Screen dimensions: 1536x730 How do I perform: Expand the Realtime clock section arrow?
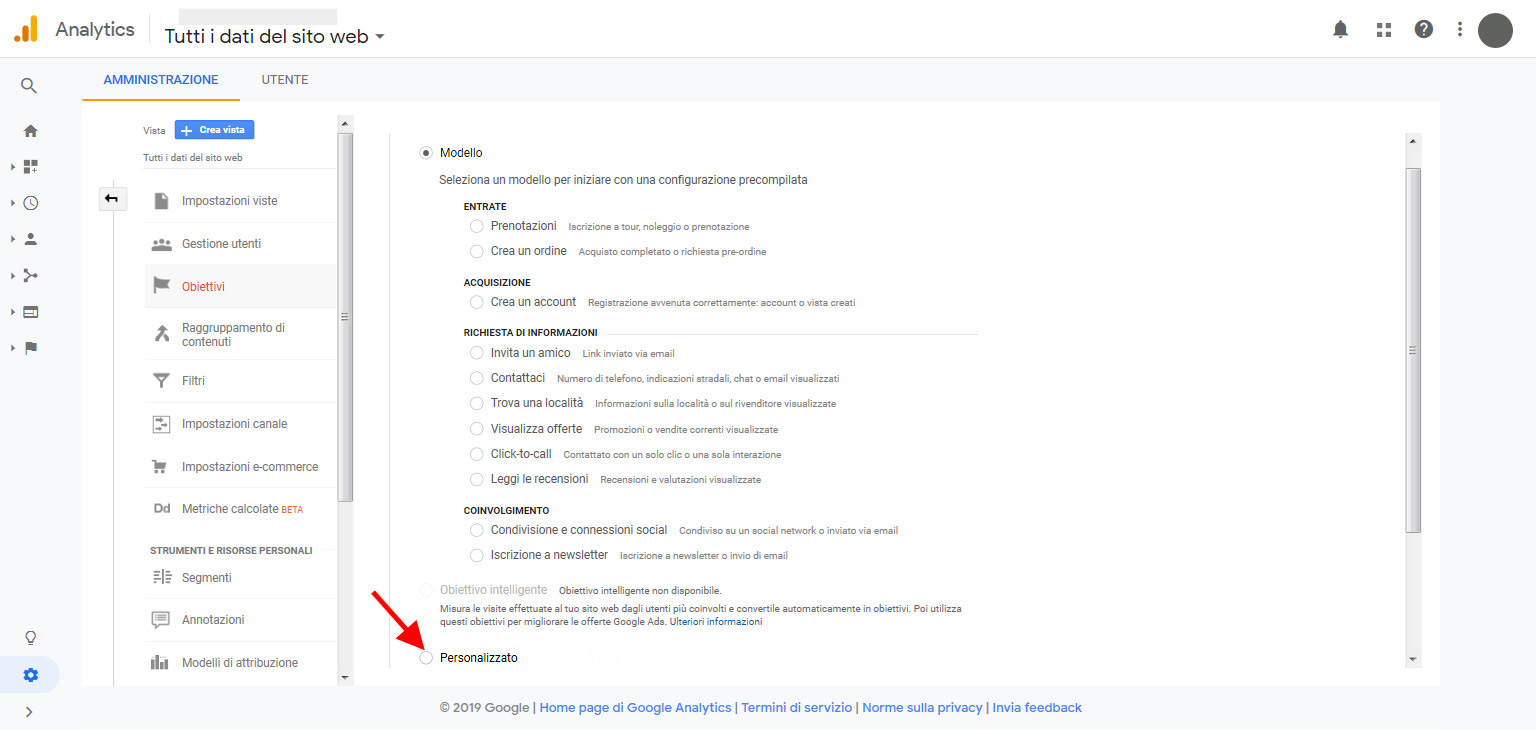pyautogui.click(x=13, y=203)
